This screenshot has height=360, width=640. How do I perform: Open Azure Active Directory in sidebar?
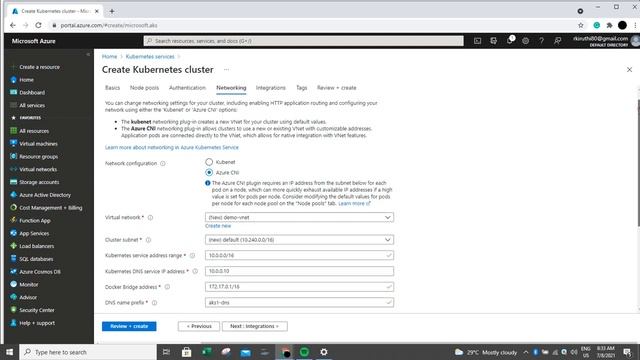45,195
